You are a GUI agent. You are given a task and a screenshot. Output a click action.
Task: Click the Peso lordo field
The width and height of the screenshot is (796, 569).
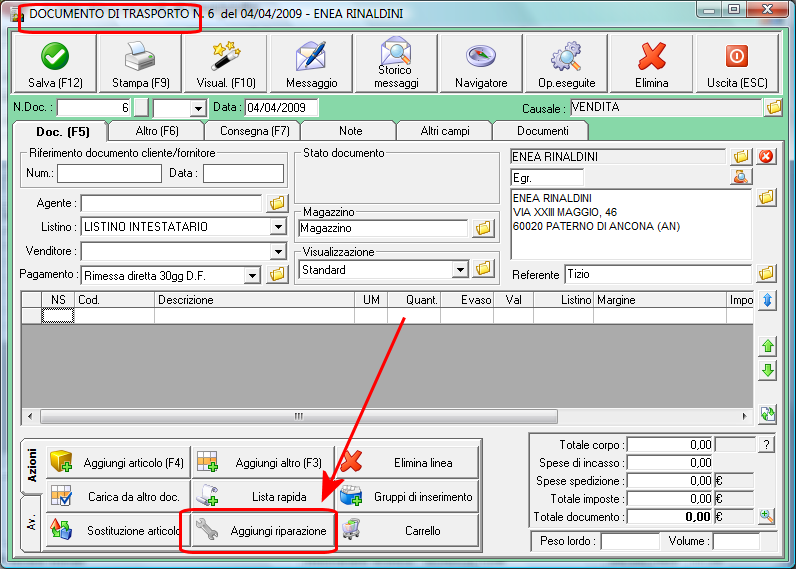(x=629, y=541)
